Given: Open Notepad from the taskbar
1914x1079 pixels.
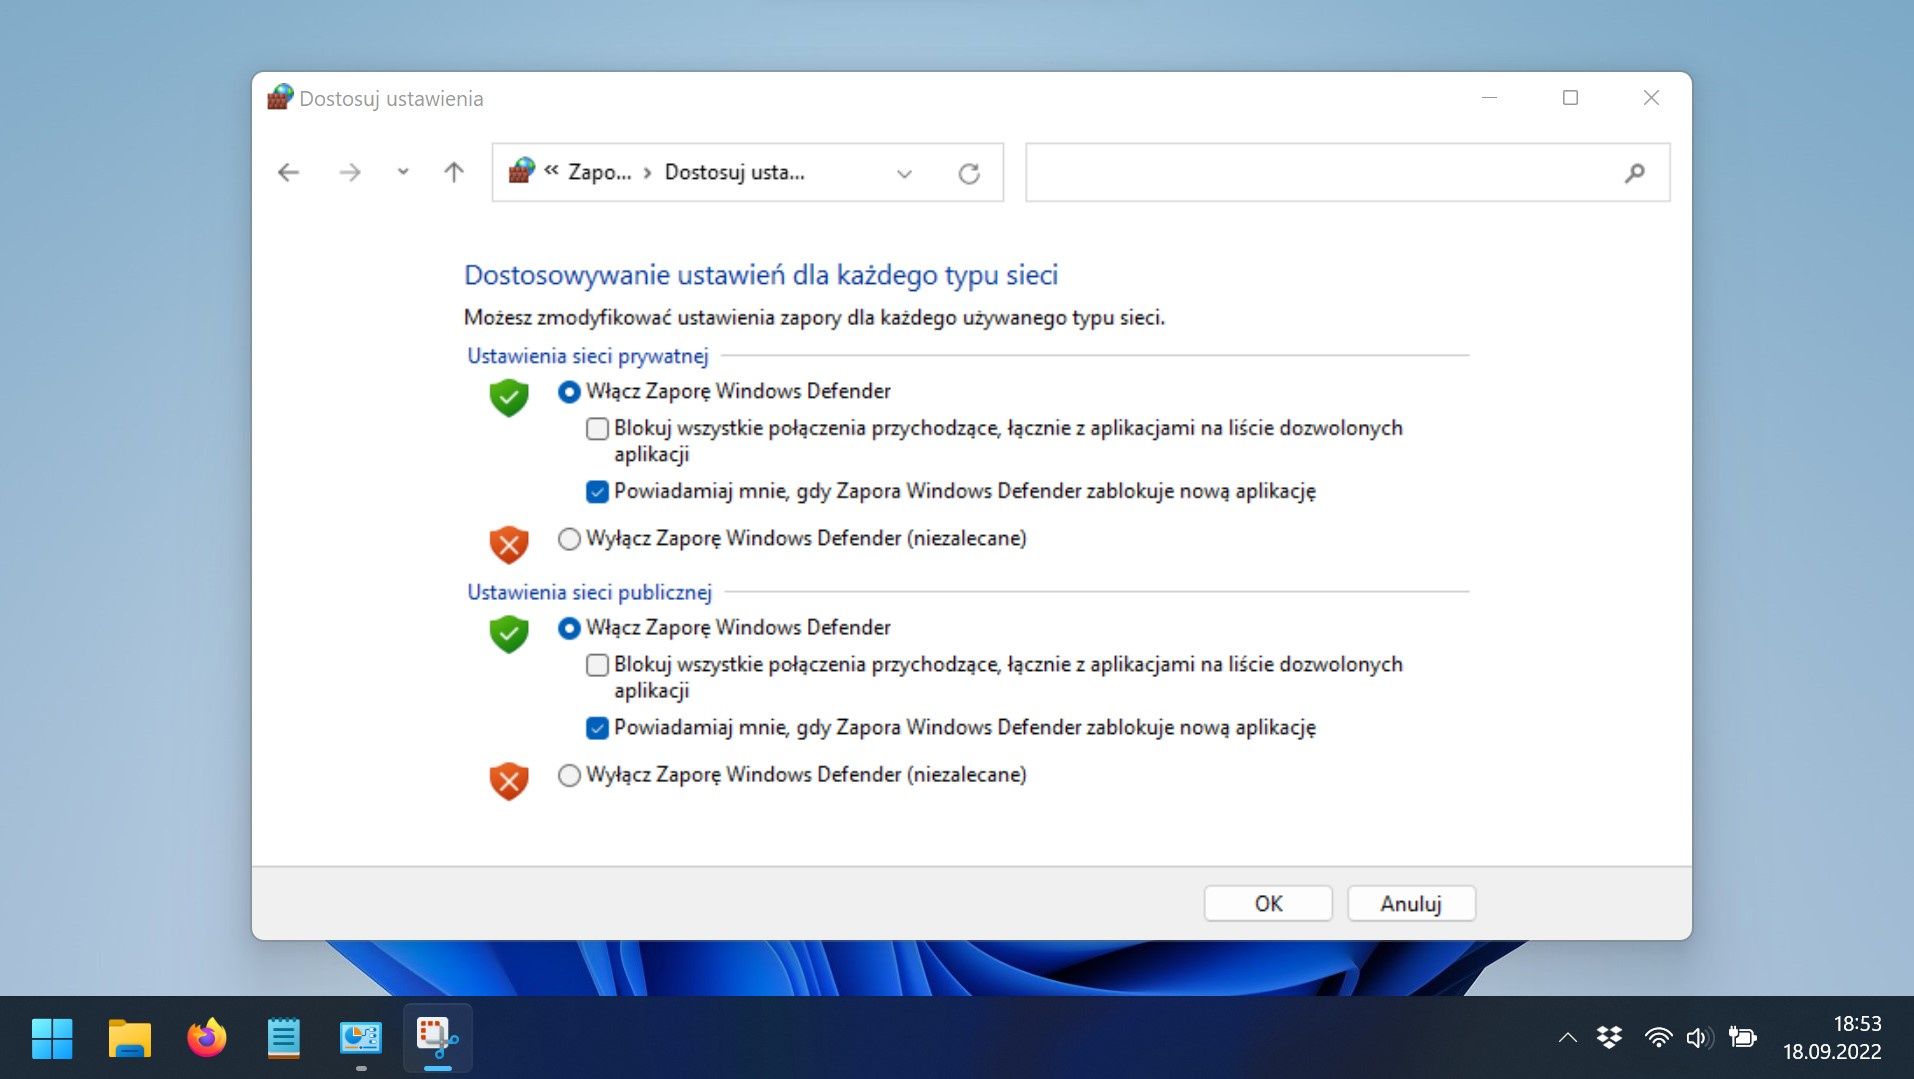Looking at the screenshot, I should coord(283,1038).
